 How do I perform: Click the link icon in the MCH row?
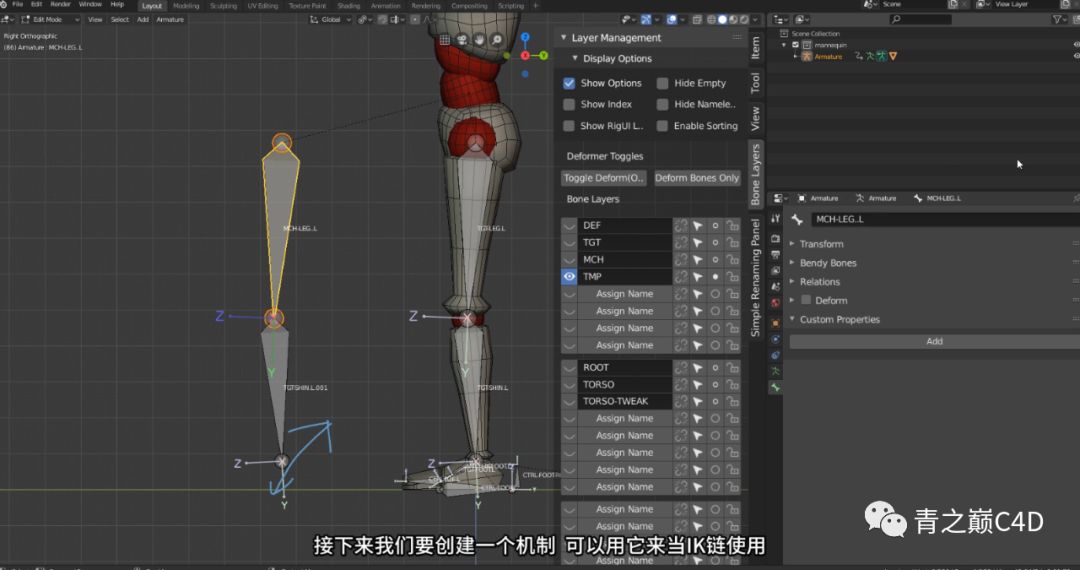pyautogui.click(x=681, y=260)
